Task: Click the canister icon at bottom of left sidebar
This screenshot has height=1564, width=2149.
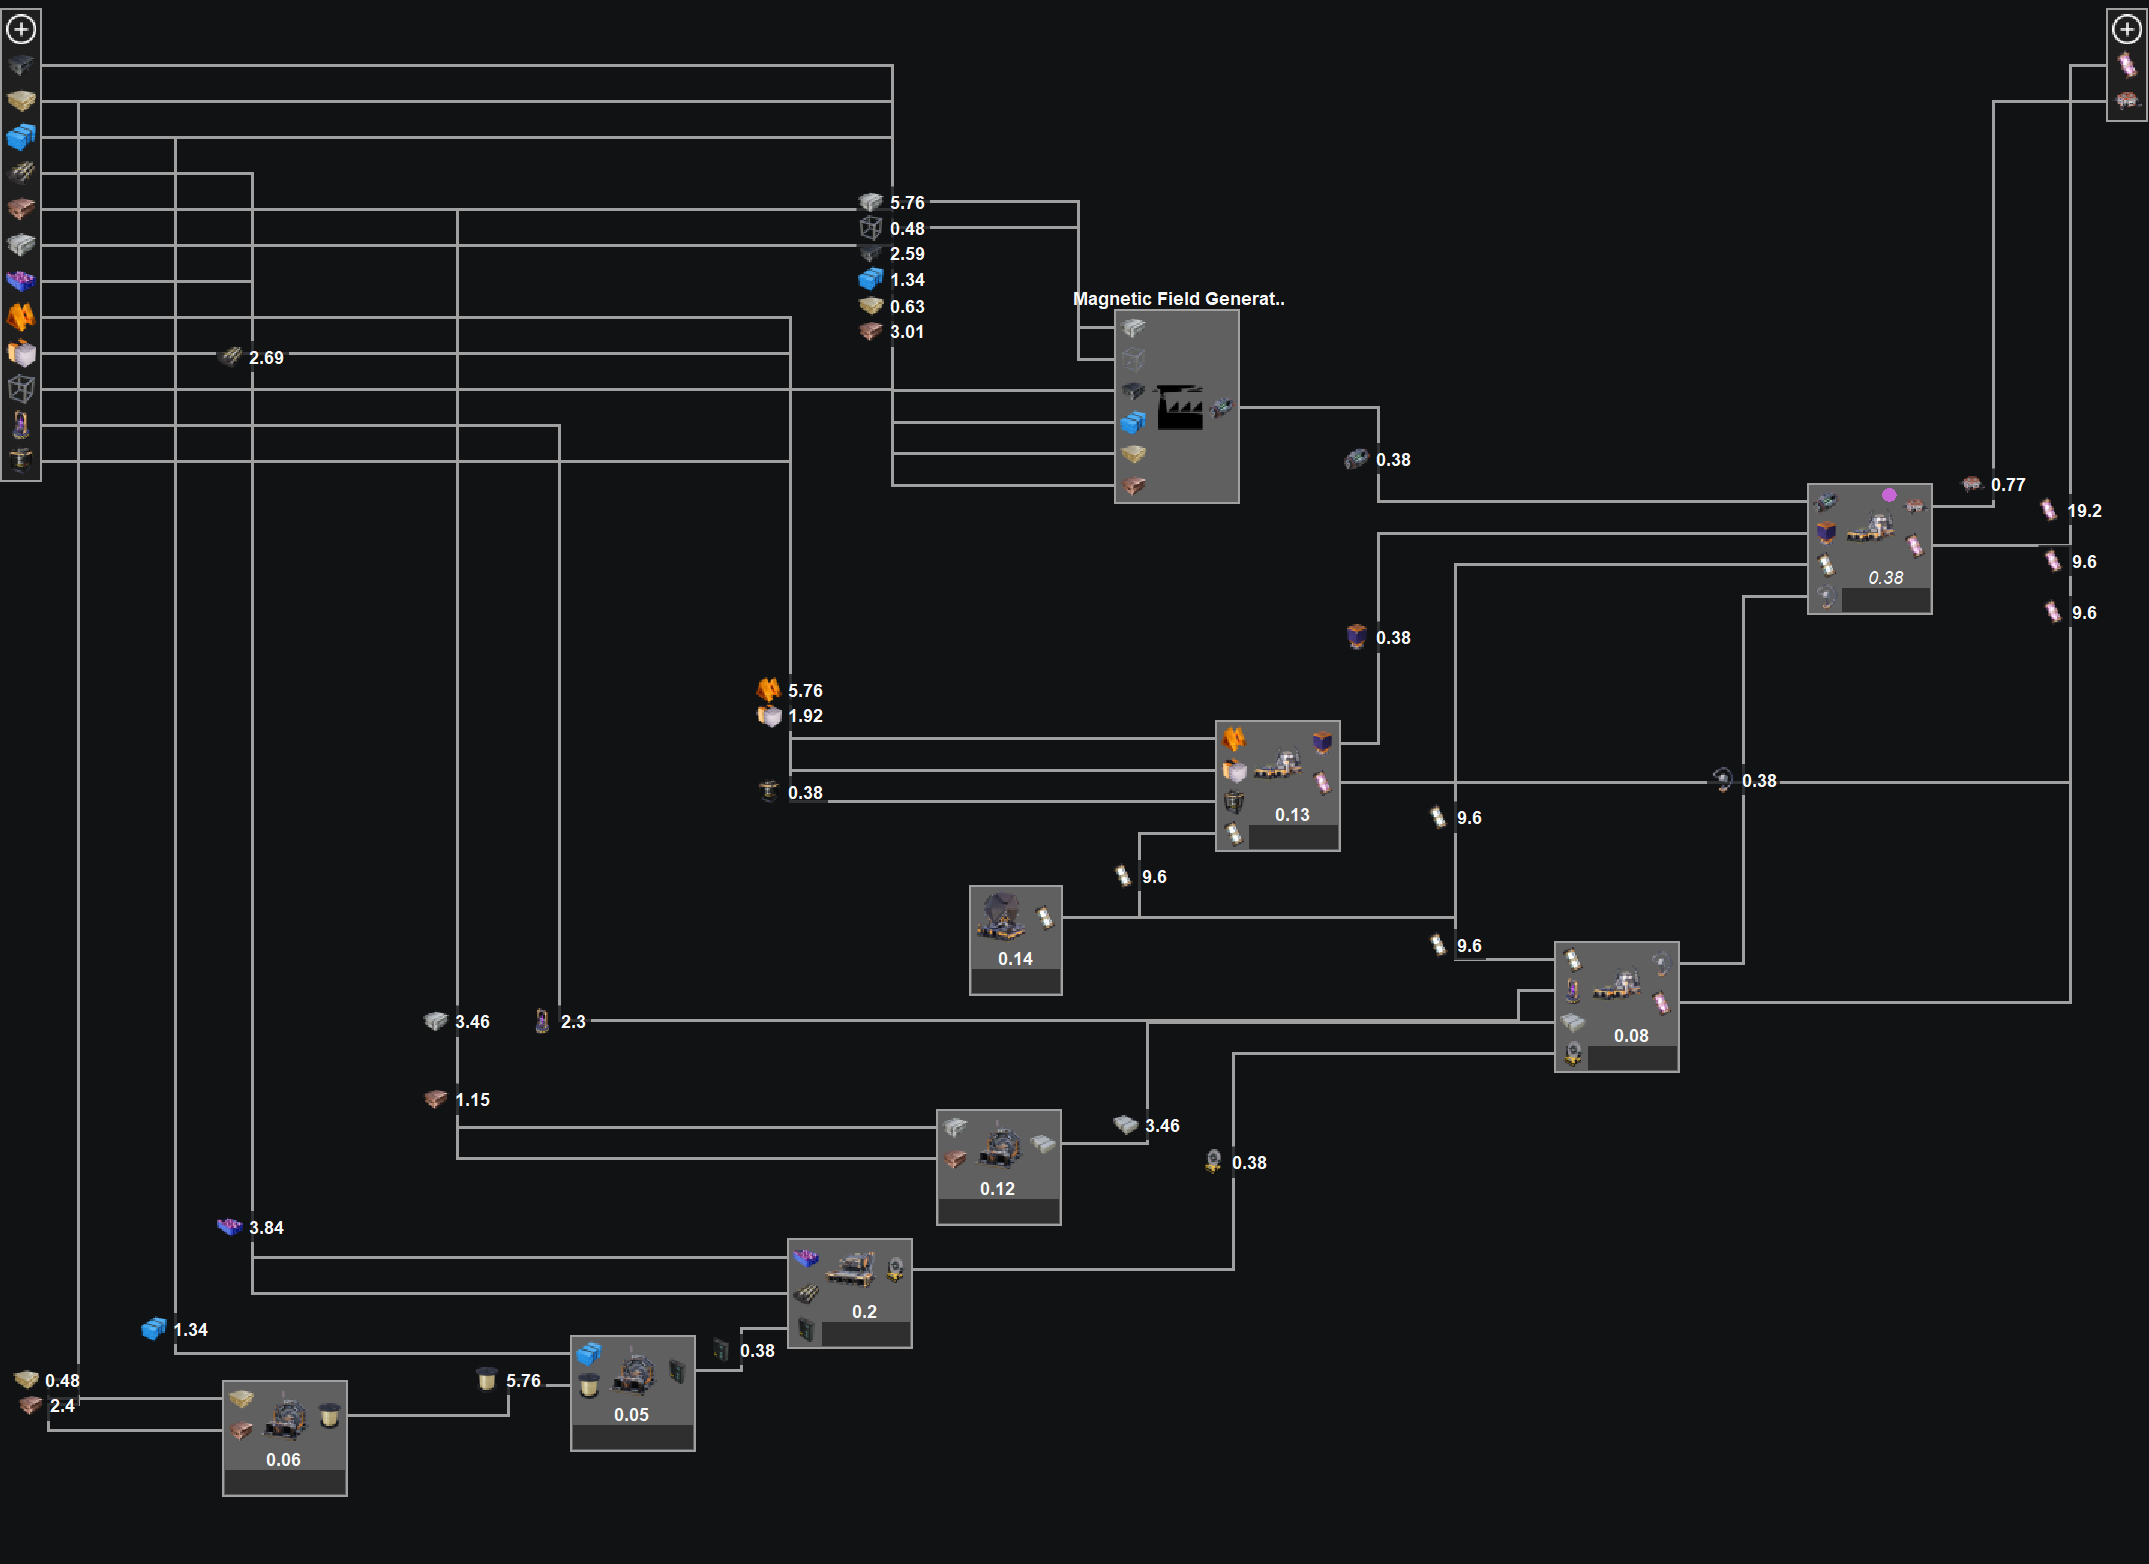Action: click(21, 459)
